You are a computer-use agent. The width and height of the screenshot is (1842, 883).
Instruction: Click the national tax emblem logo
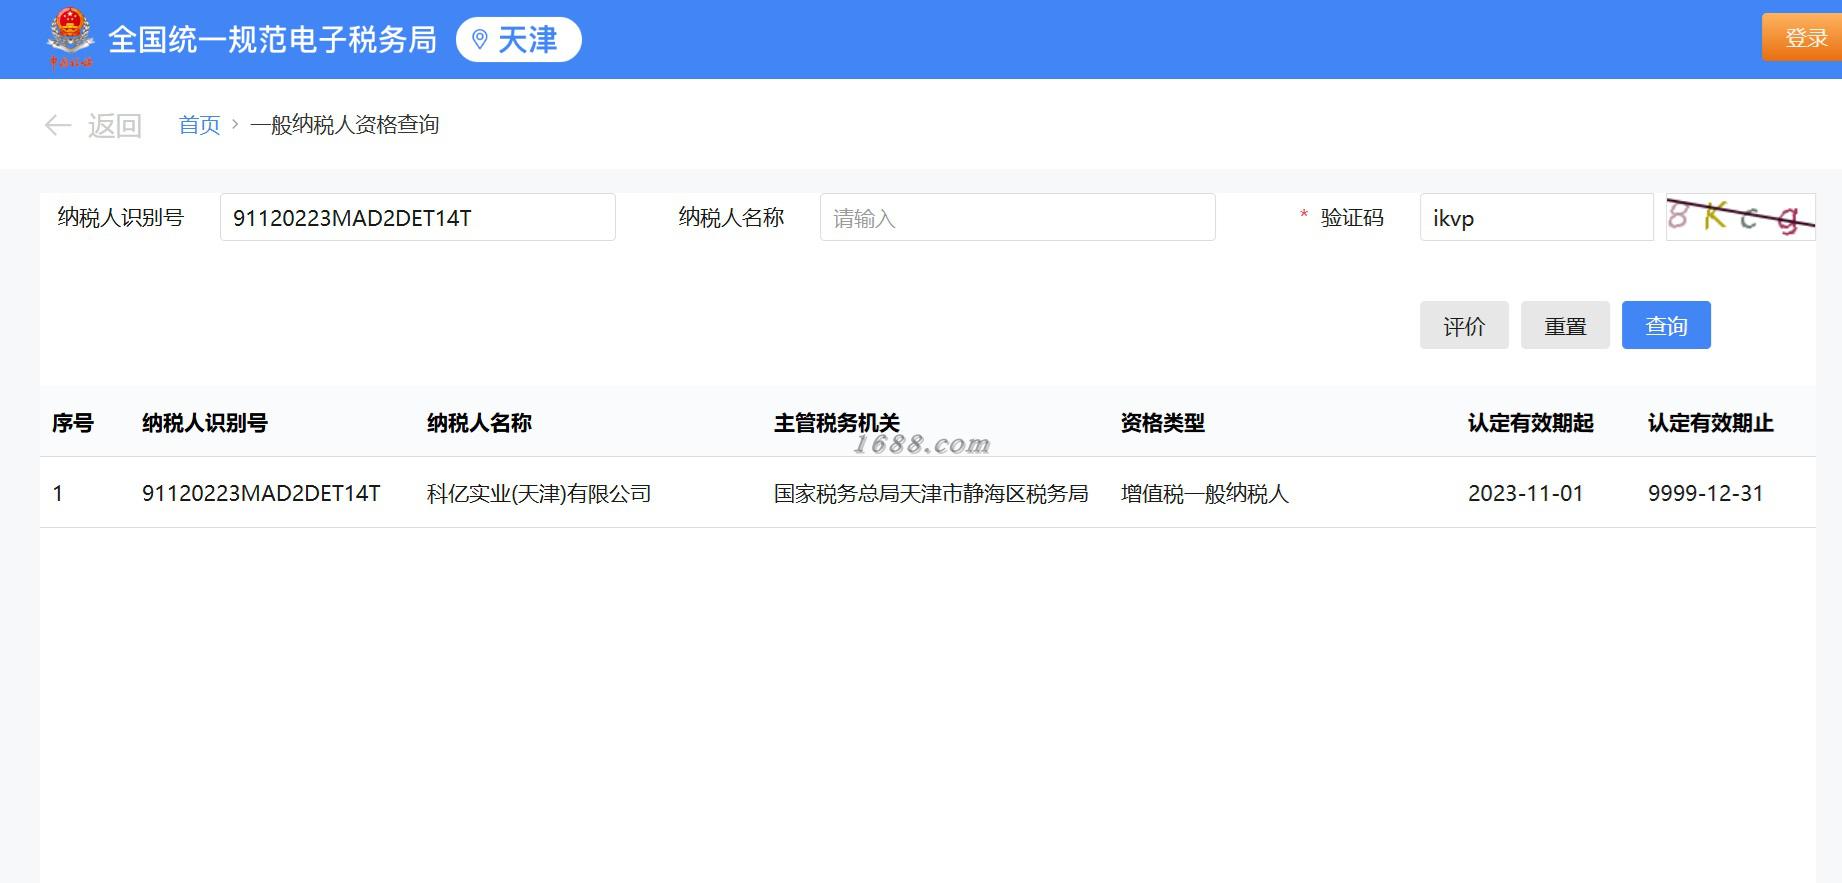click(70, 38)
